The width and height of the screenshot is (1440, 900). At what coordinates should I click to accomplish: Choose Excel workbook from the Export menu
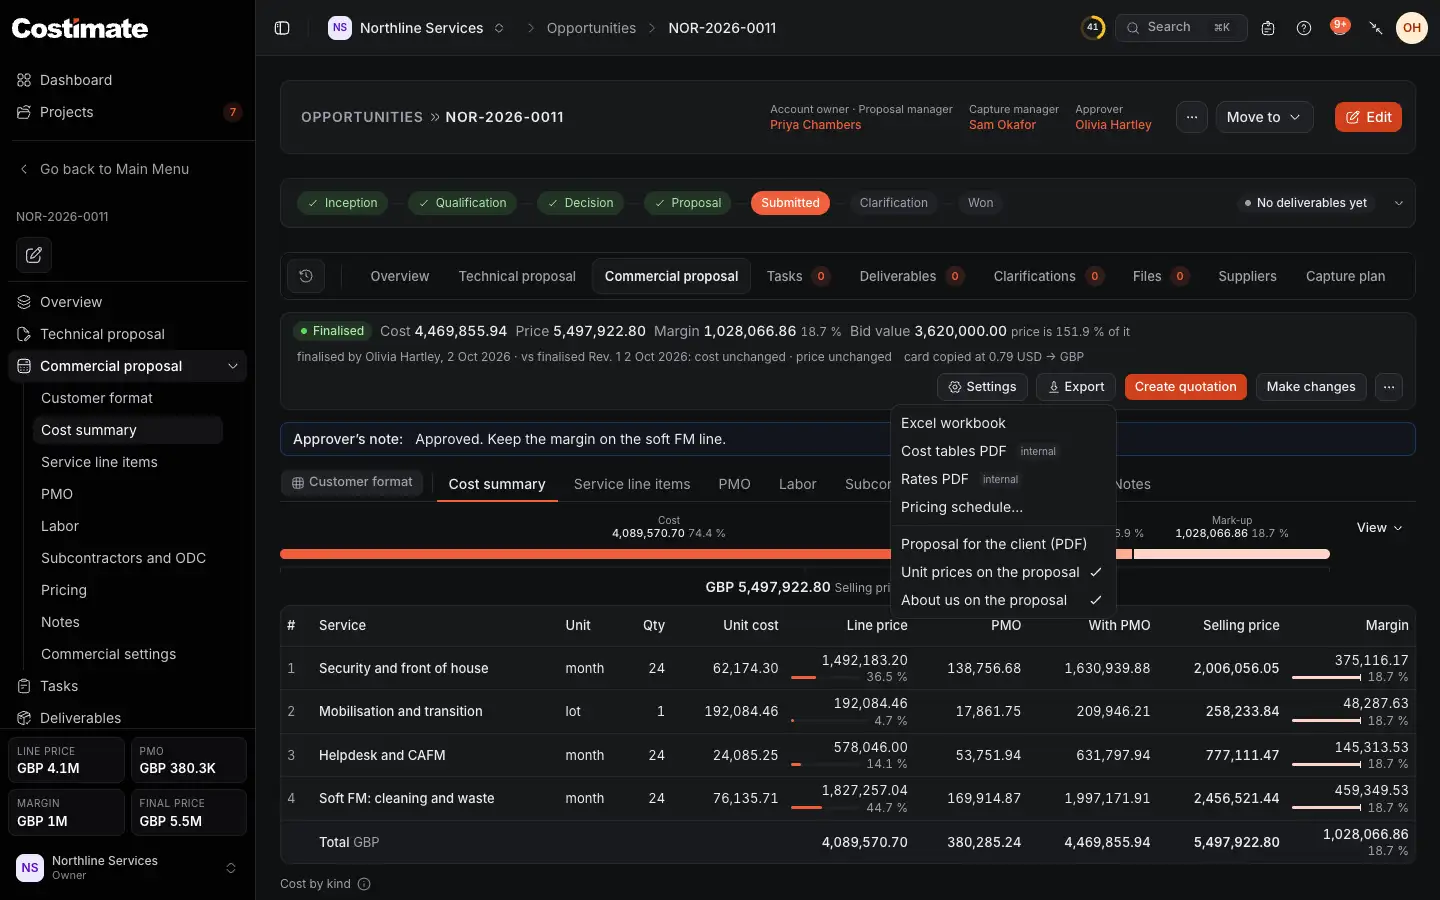(1002, 423)
